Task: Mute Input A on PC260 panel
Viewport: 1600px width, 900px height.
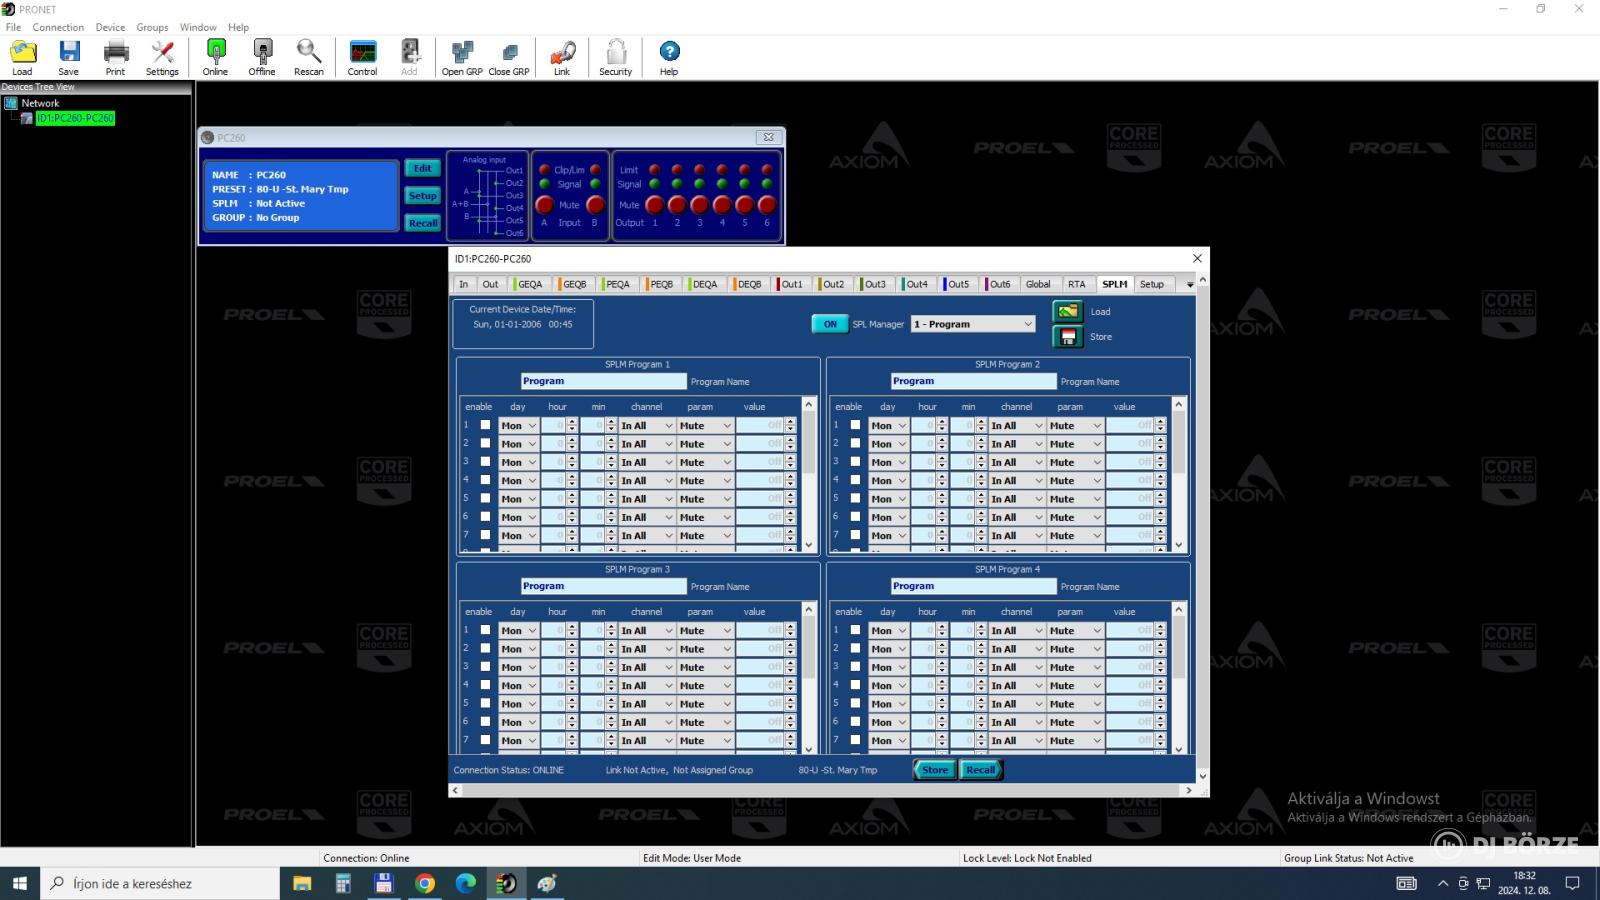Action: (x=544, y=204)
